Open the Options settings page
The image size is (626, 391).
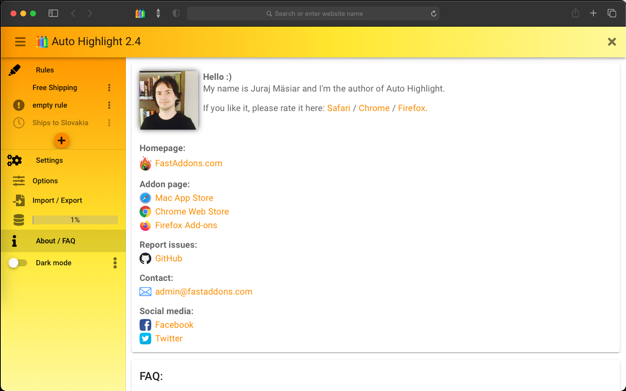(x=45, y=181)
